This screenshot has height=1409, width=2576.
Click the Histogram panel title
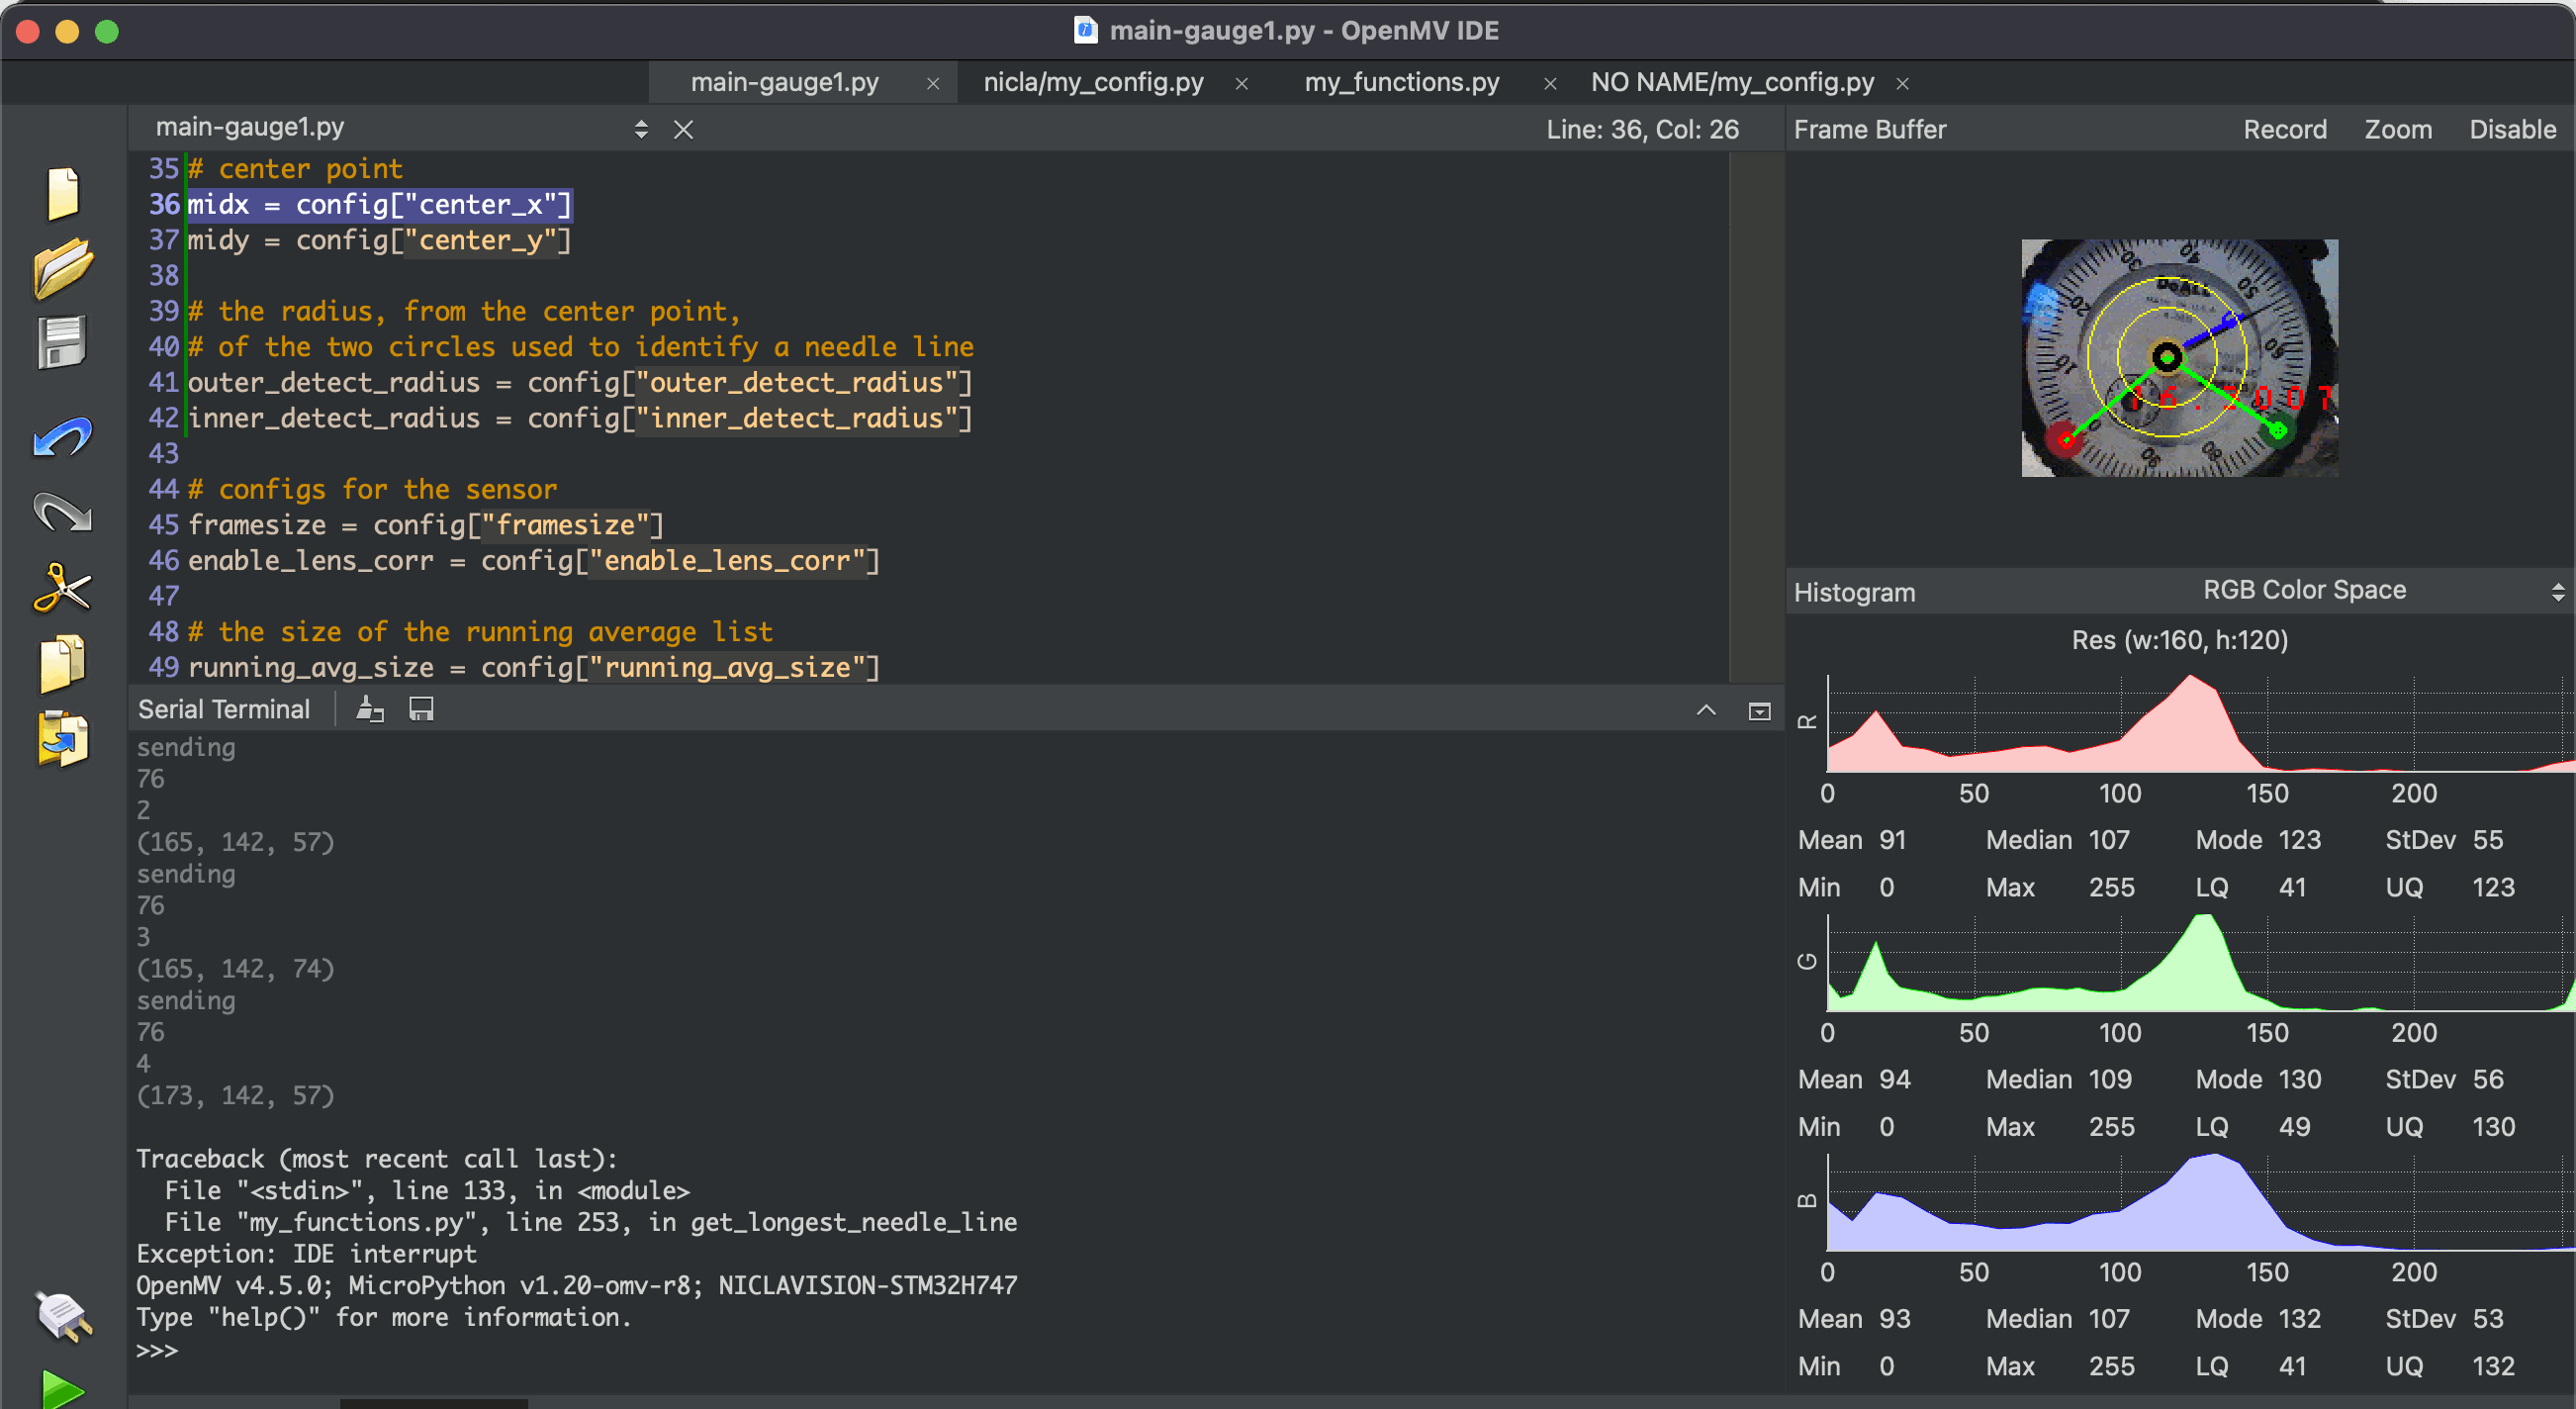[x=1854, y=592]
